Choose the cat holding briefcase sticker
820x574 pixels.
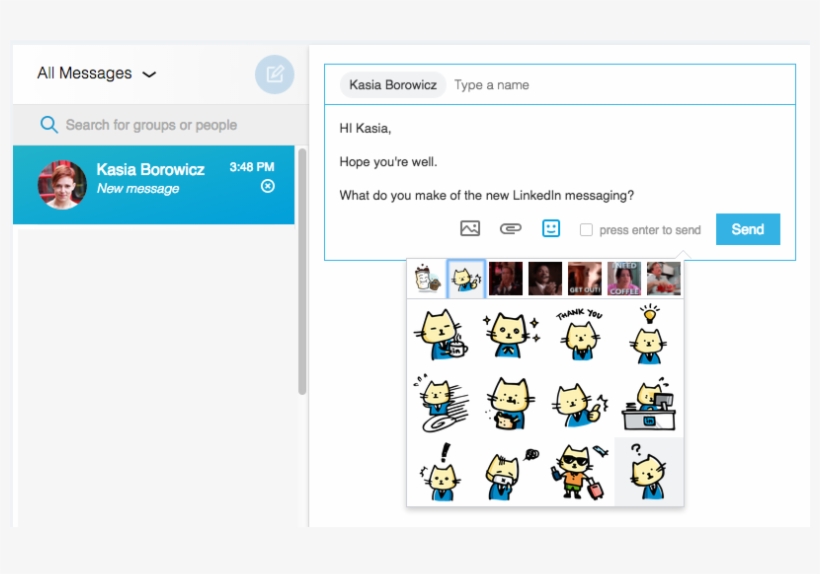point(510,403)
